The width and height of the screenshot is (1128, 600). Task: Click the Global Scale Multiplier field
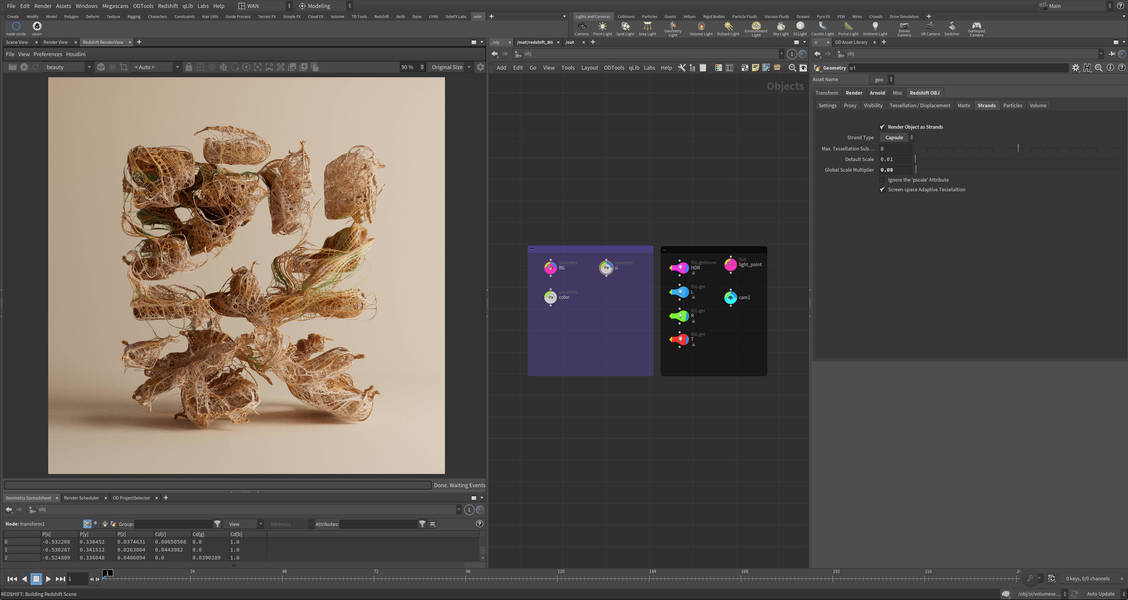[895, 170]
